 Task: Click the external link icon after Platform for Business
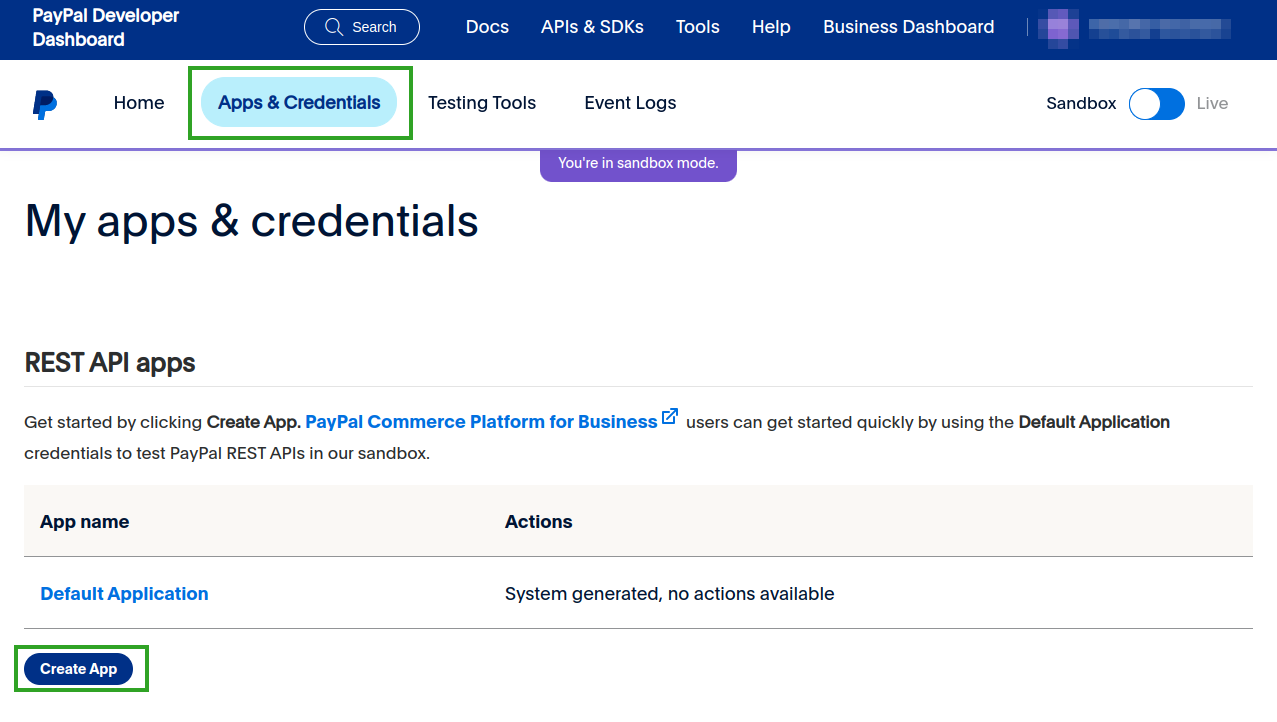(670, 417)
